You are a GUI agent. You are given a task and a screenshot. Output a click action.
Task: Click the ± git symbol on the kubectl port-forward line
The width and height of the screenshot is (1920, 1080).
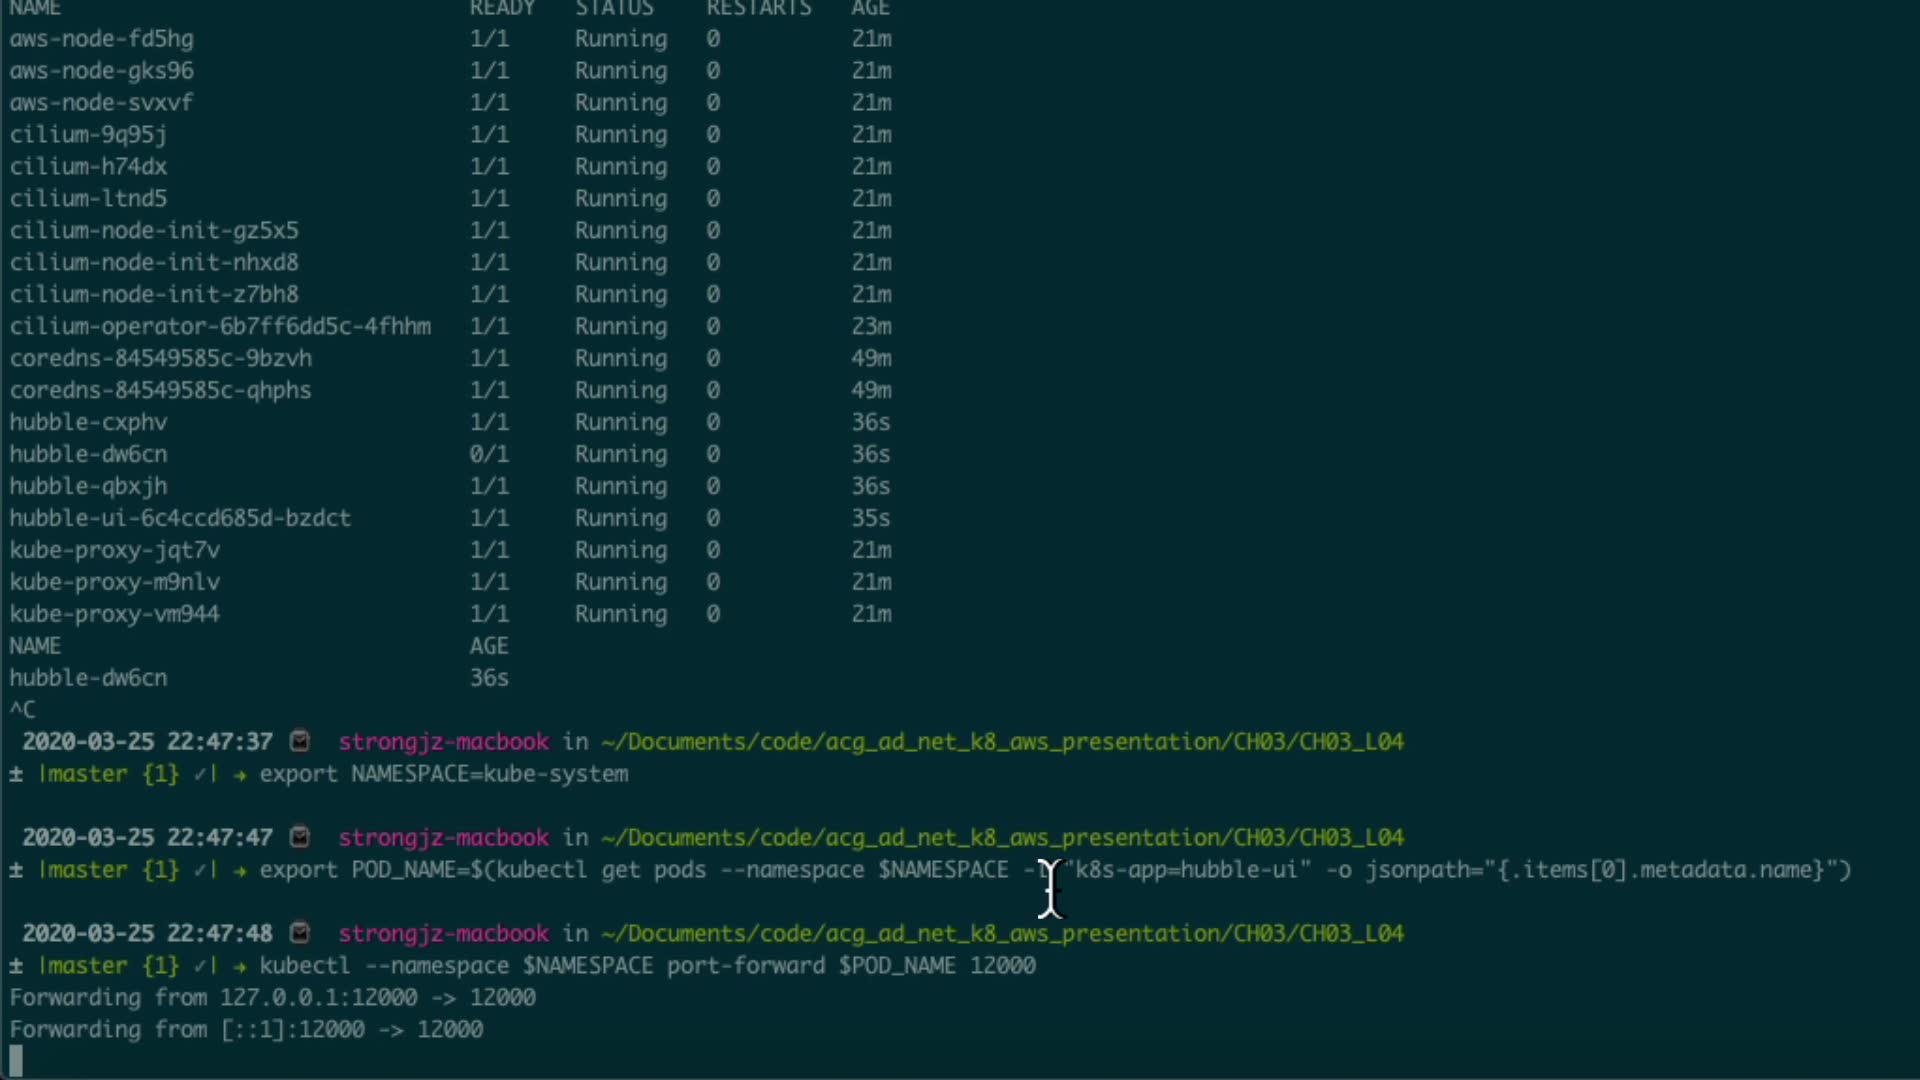pyautogui.click(x=16, y=966)
